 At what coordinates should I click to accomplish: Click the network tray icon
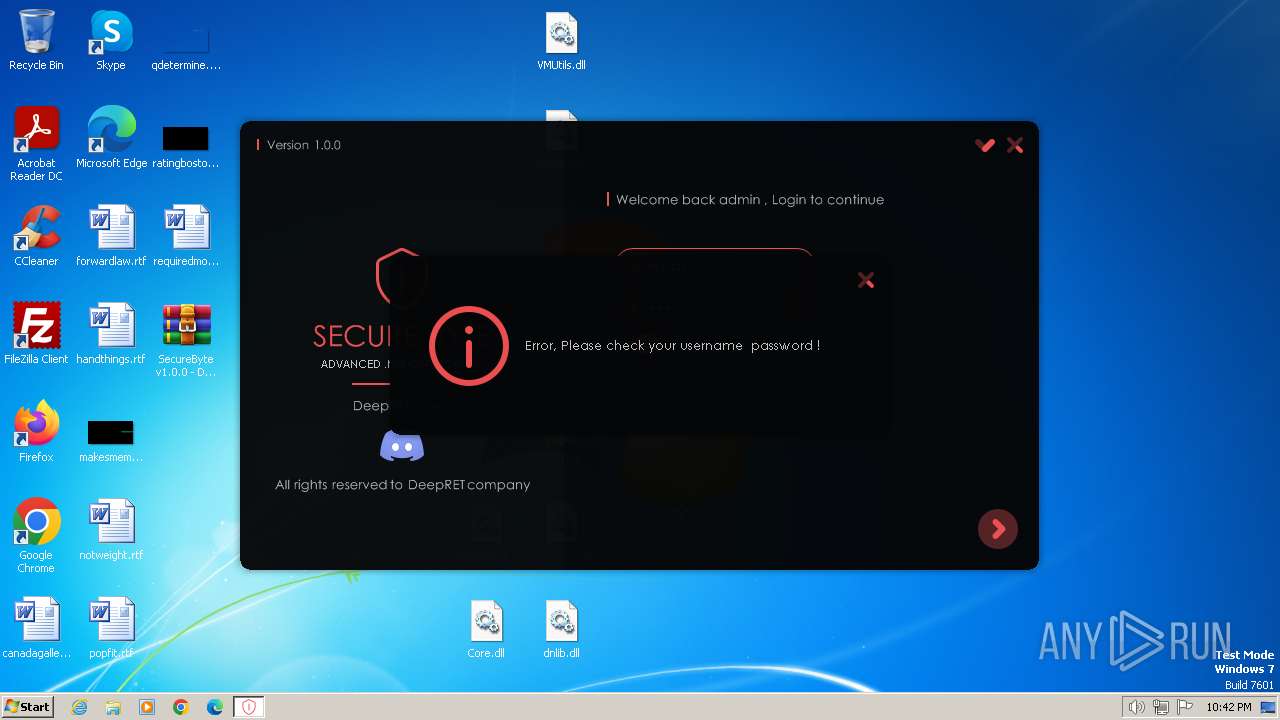pos(1161,707)
